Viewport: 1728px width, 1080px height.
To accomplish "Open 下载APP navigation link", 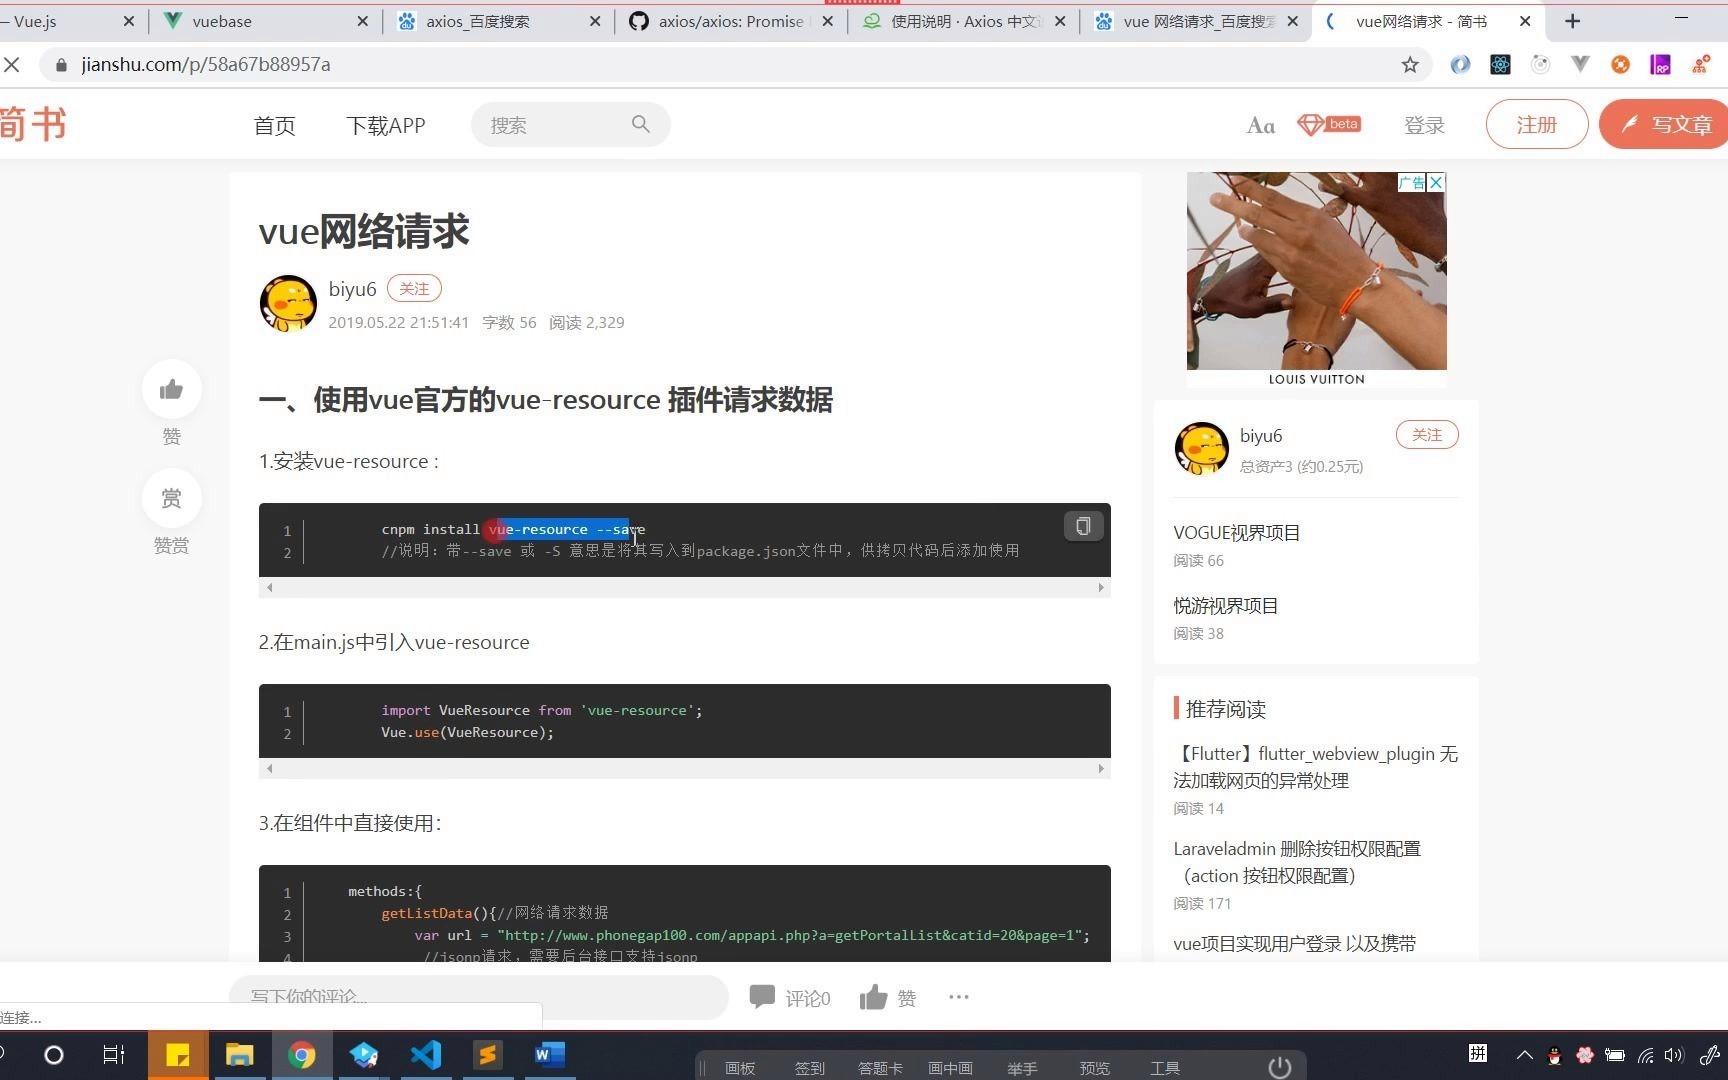I will (x=386, y=125).
